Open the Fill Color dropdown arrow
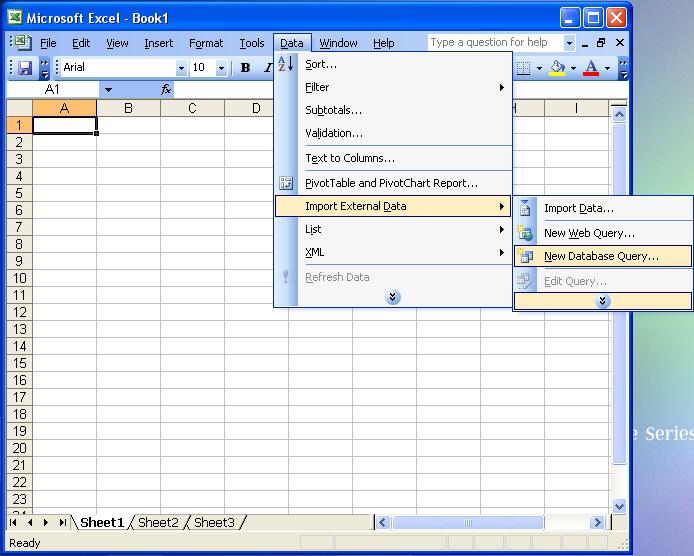The height and width of the screenshot is (556, 694). pyautogui.click(x=573, y=68)
